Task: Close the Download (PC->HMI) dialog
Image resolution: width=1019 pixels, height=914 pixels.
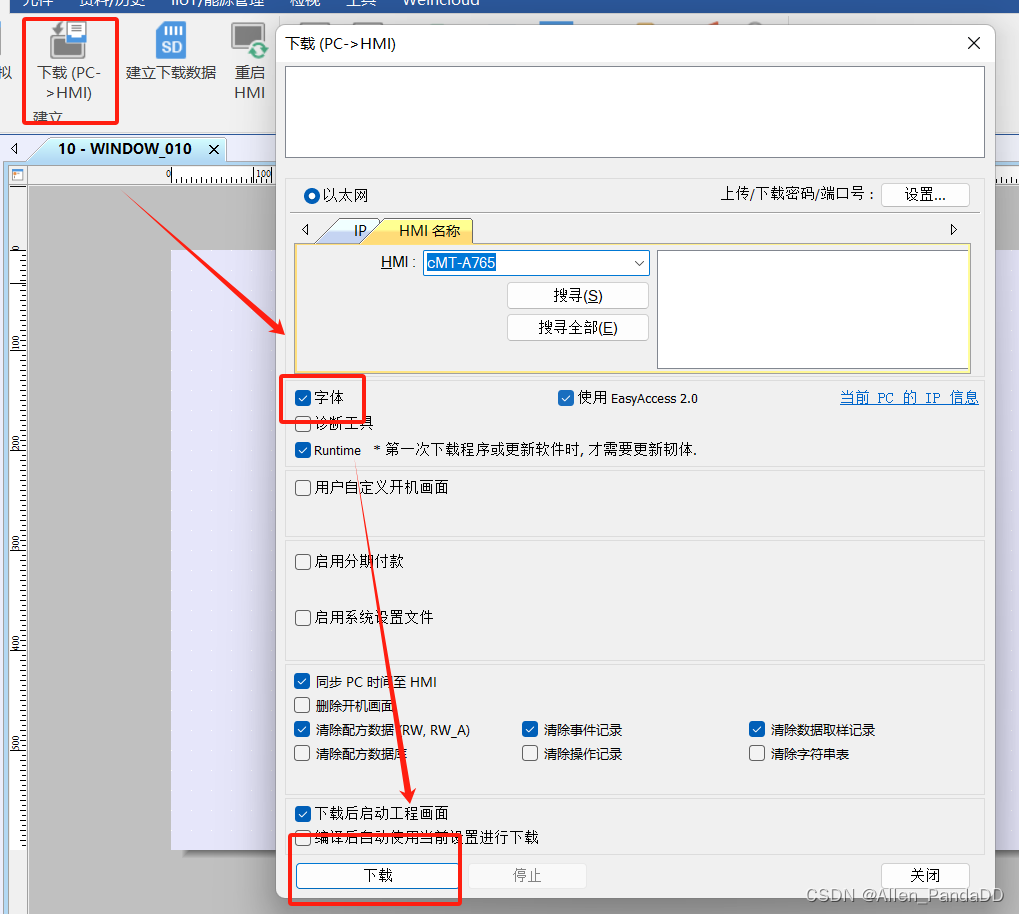Action: pos(974,43)
